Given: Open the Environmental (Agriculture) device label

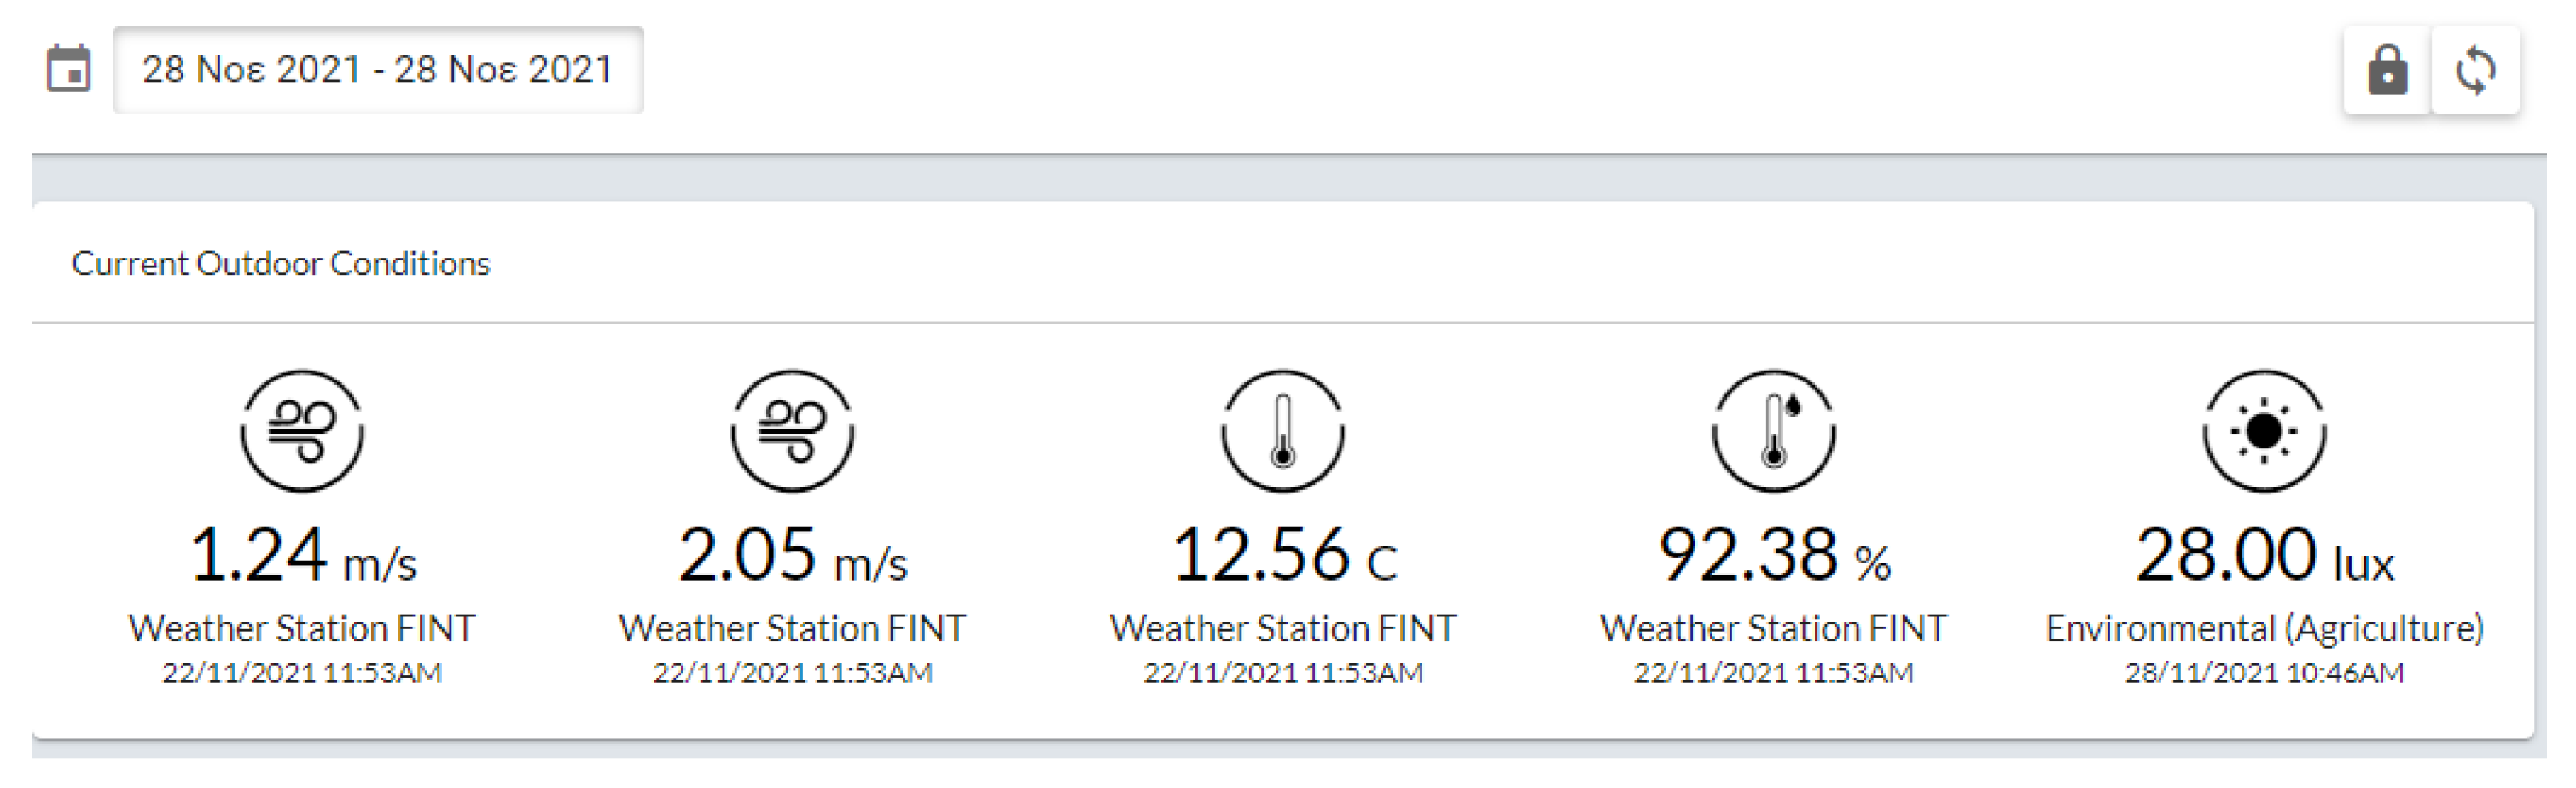Looking at the screenshot, I should click(x=2264, y=629).
